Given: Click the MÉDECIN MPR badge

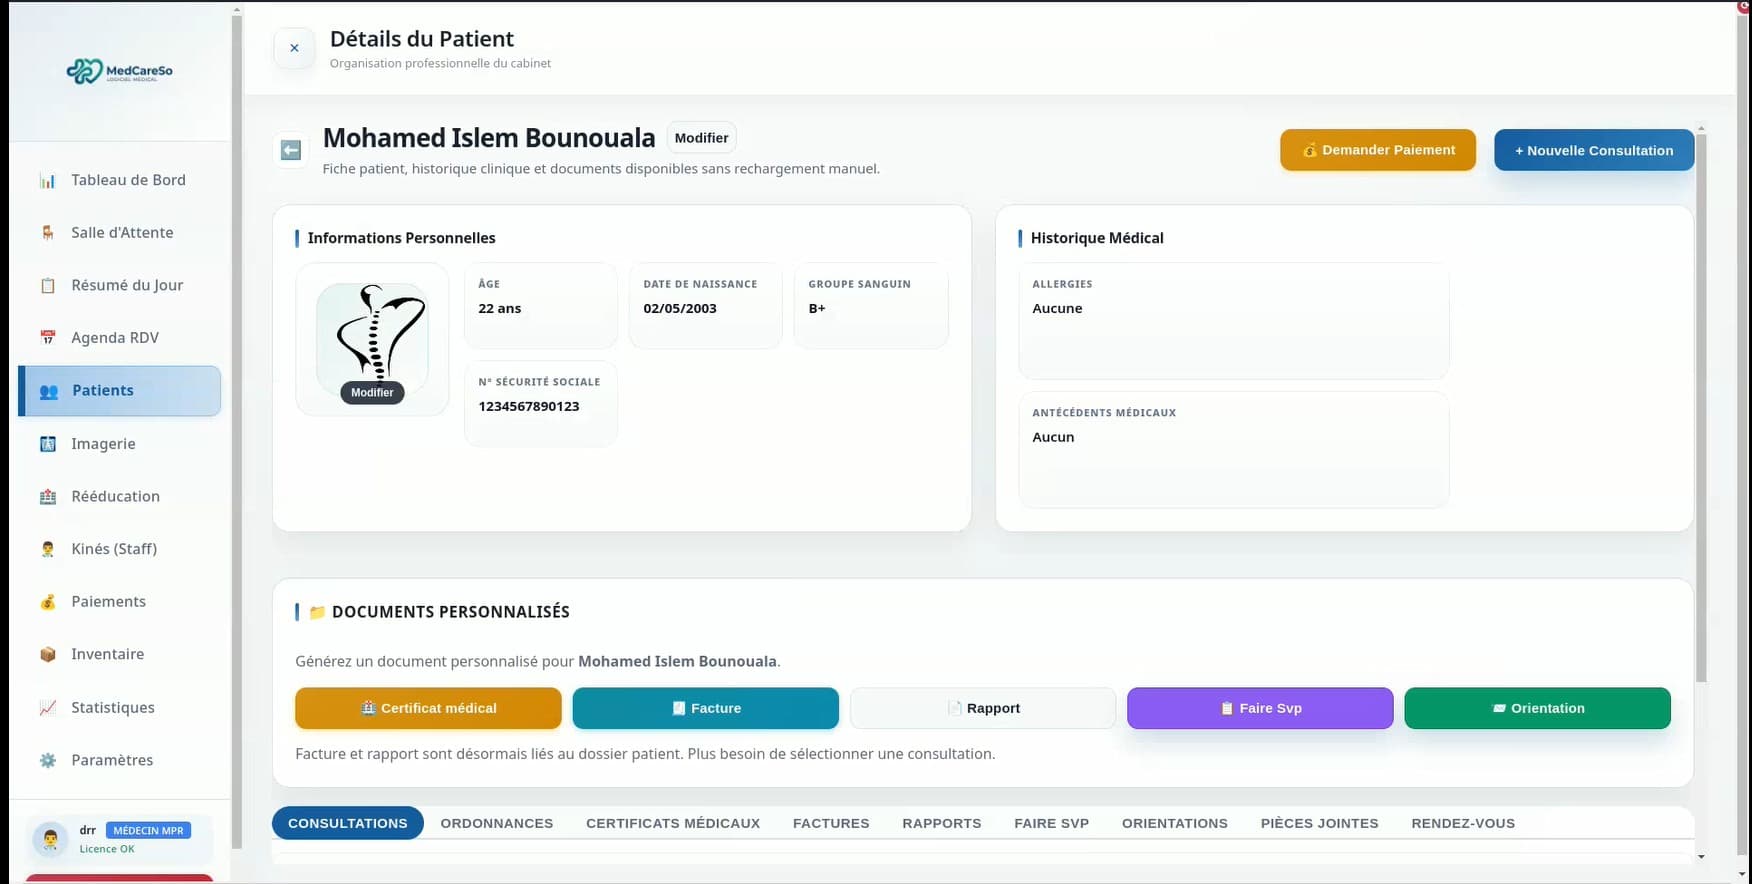Looking at the screenshot, I should tap(148, 831).
